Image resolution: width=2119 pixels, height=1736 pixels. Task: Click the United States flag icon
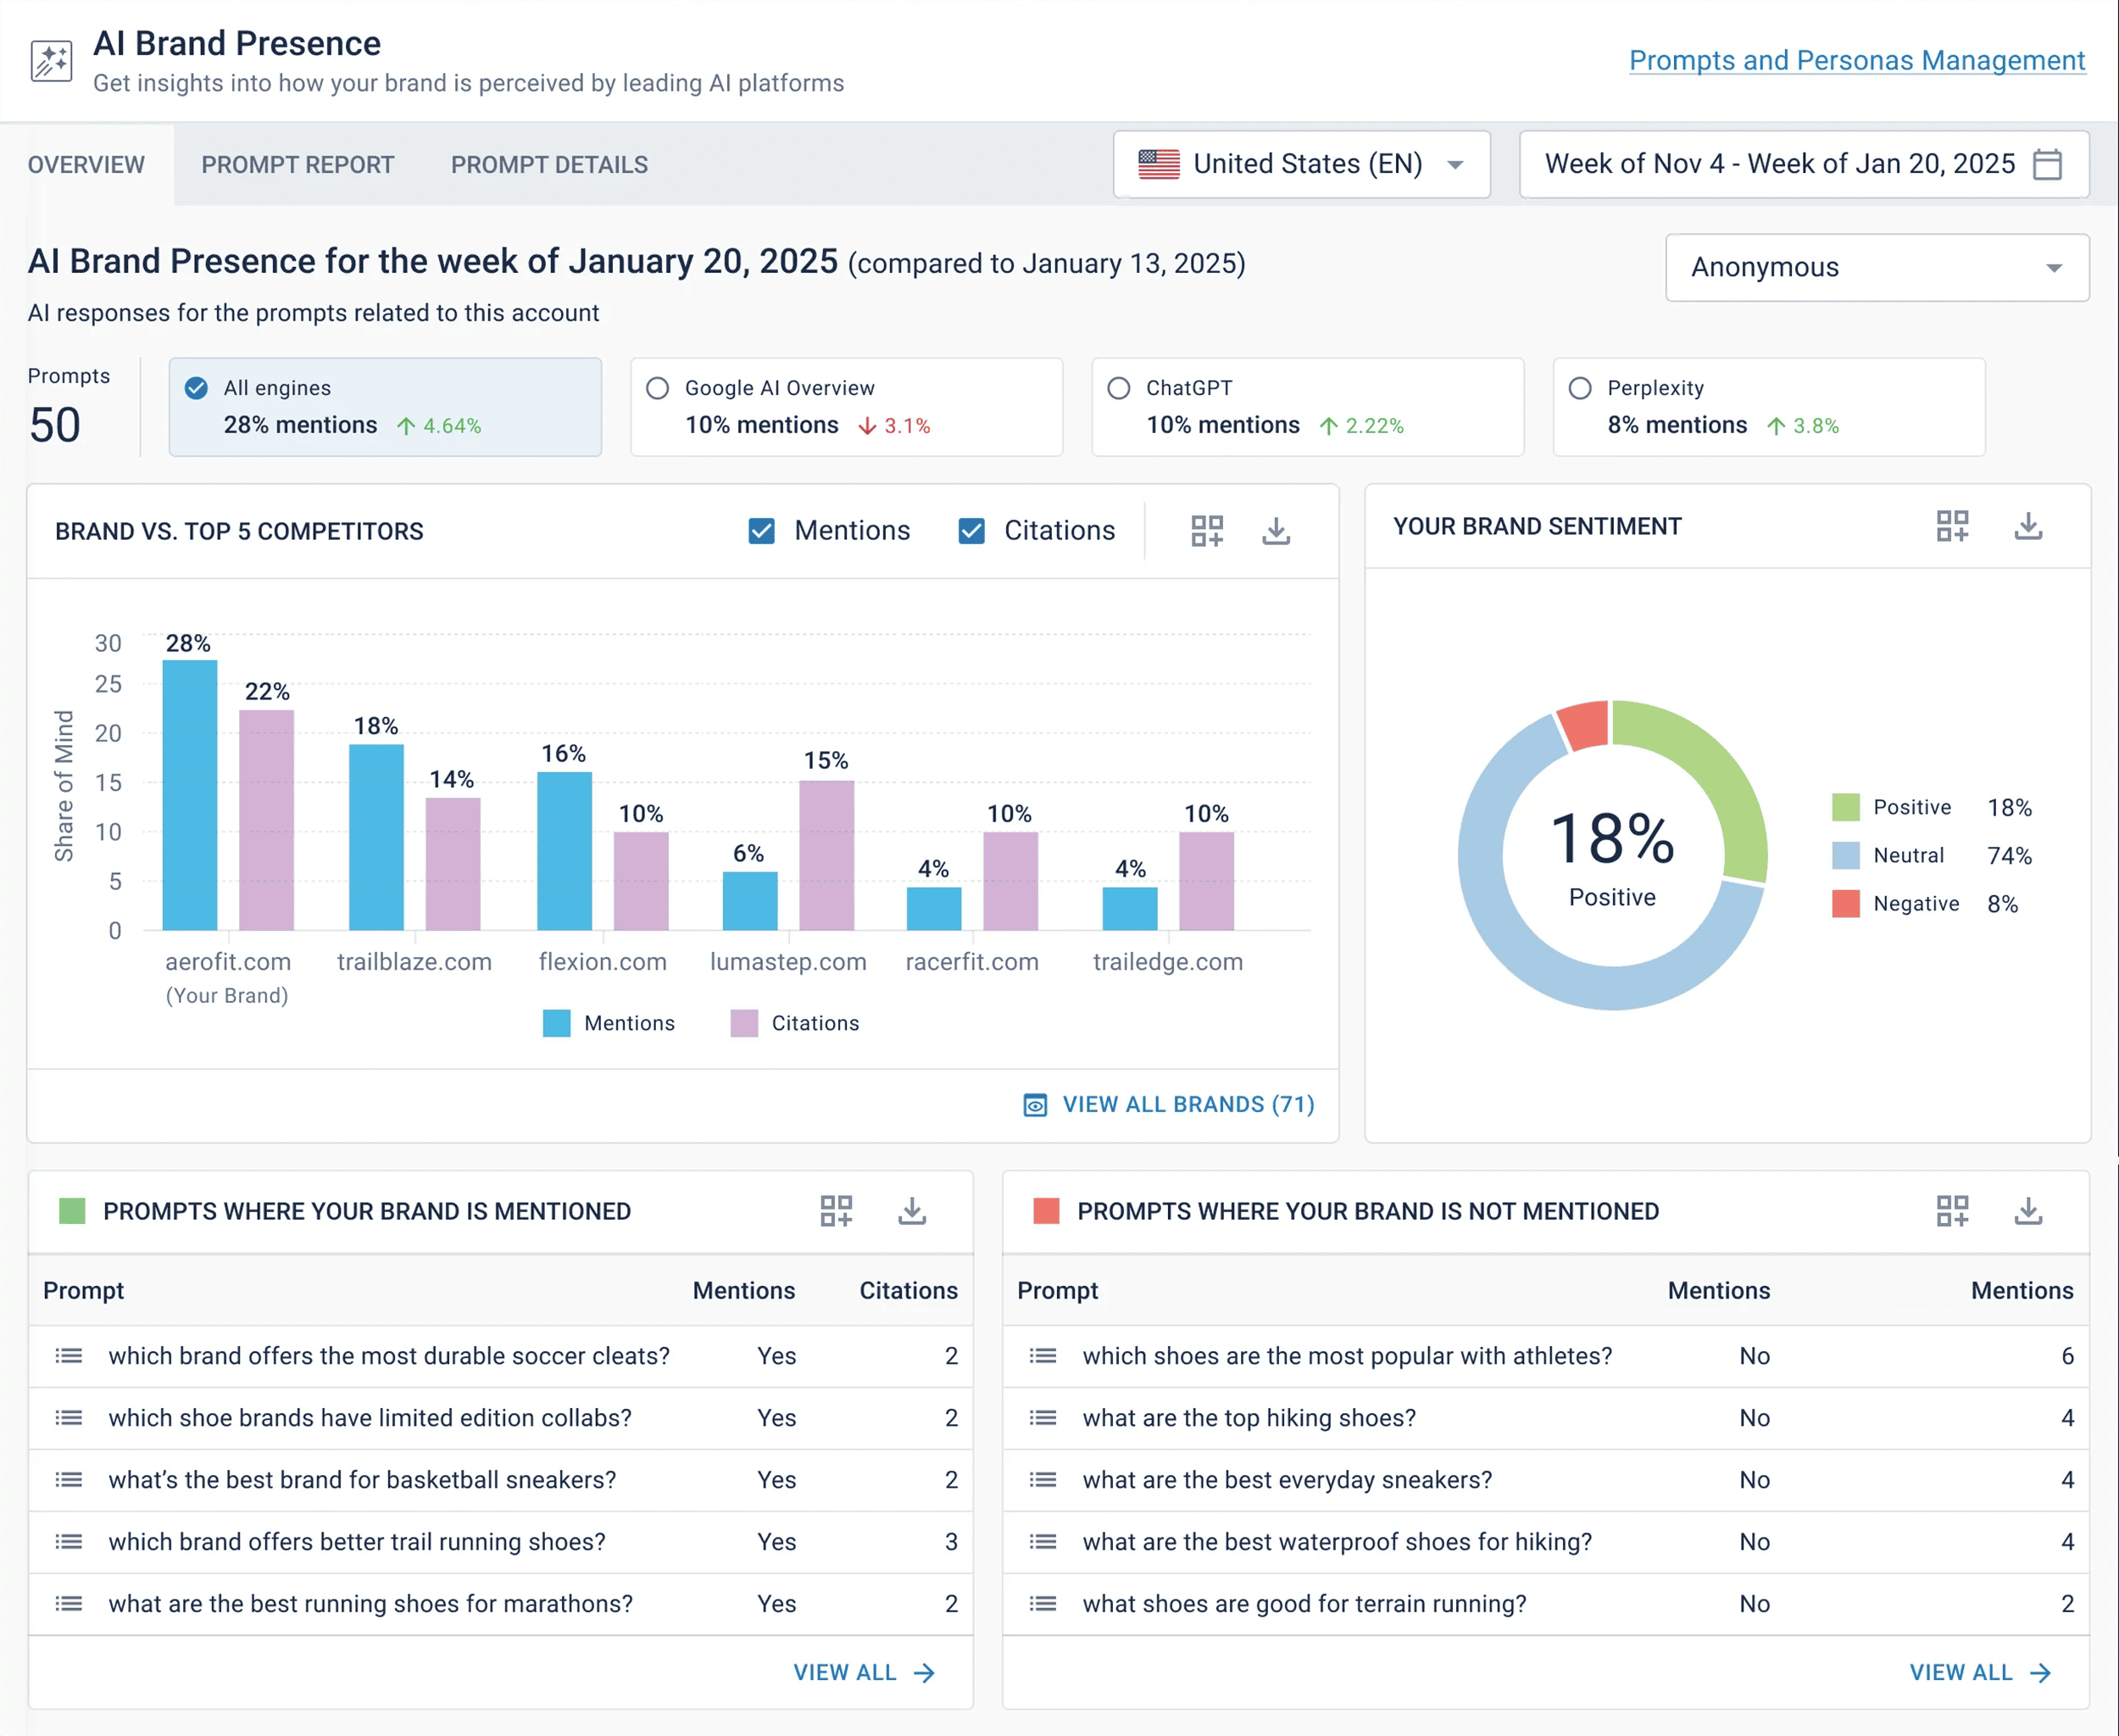click(x=1159, y=164)
